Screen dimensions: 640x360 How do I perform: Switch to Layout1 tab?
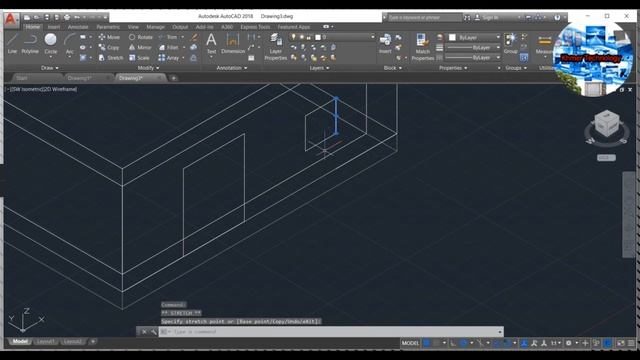[45, 342]
